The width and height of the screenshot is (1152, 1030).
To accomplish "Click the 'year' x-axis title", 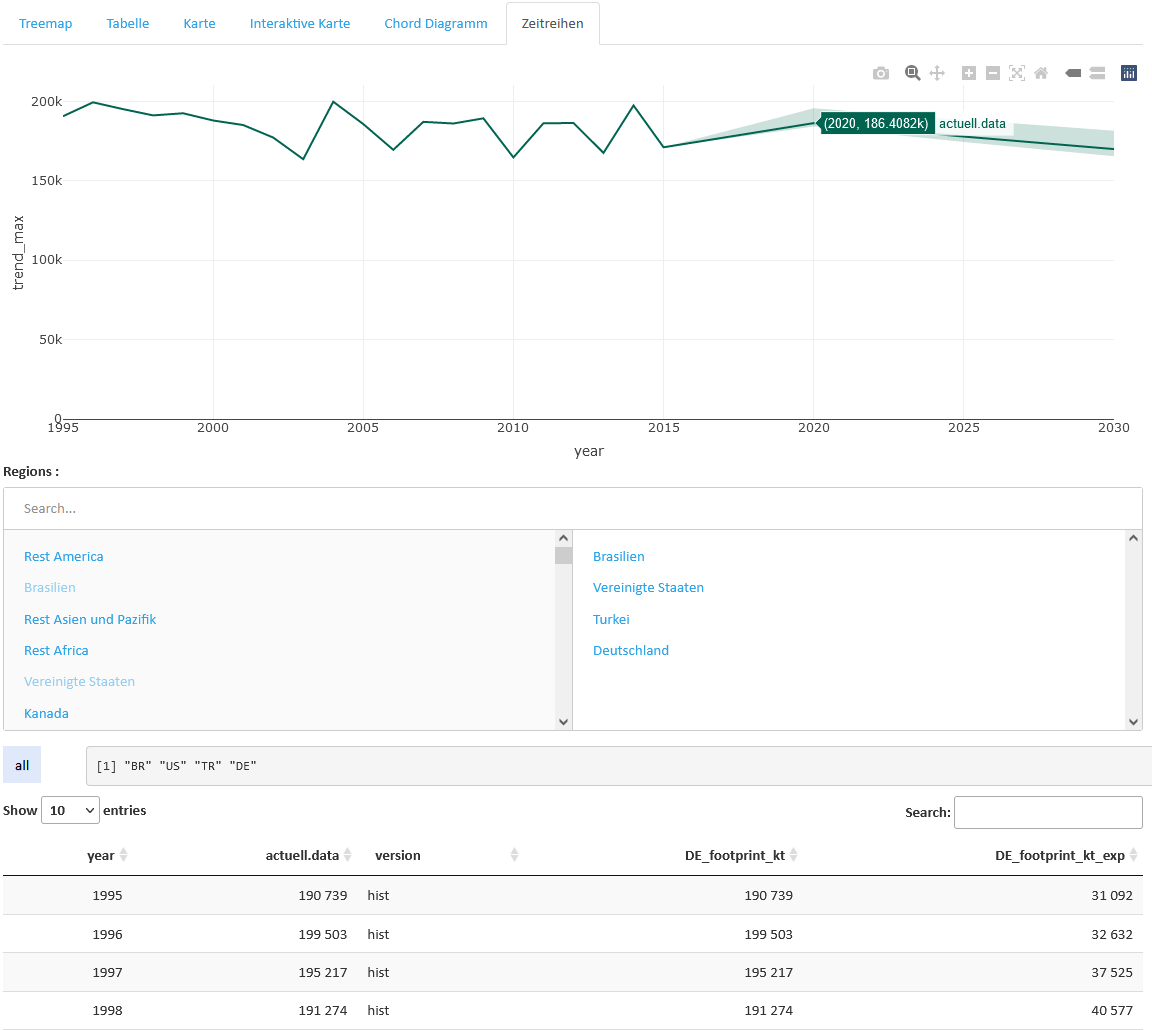I will coord(588,450).
